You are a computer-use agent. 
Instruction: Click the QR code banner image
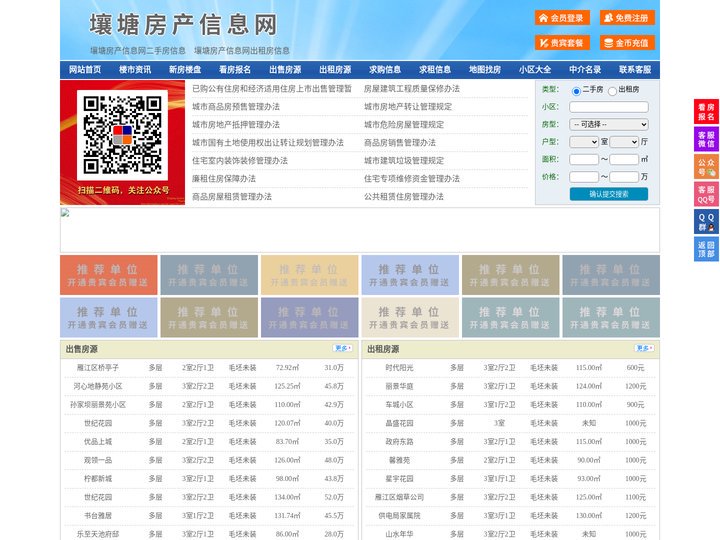[x=123, y=142]
